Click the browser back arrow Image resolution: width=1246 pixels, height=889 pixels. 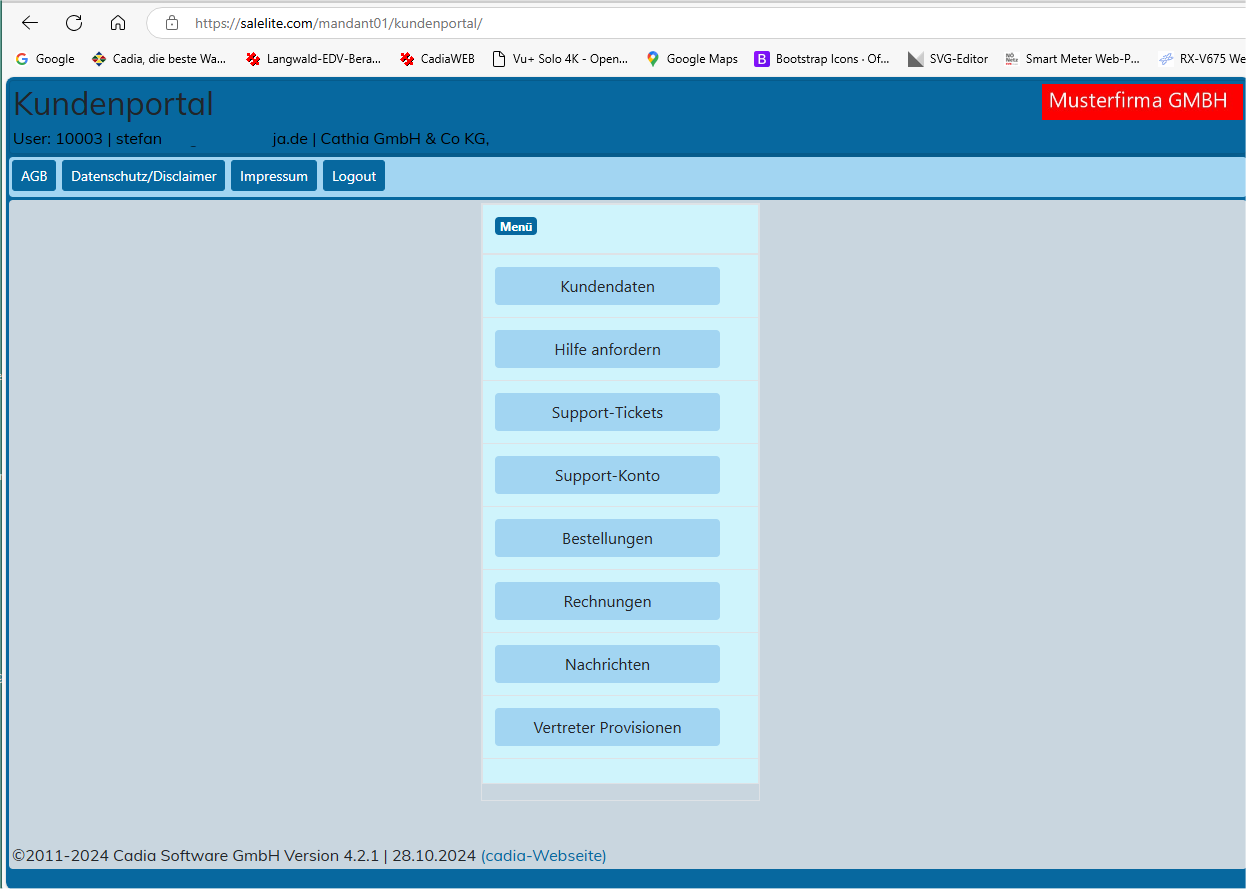pyautogui.click(x=30, y=23)
